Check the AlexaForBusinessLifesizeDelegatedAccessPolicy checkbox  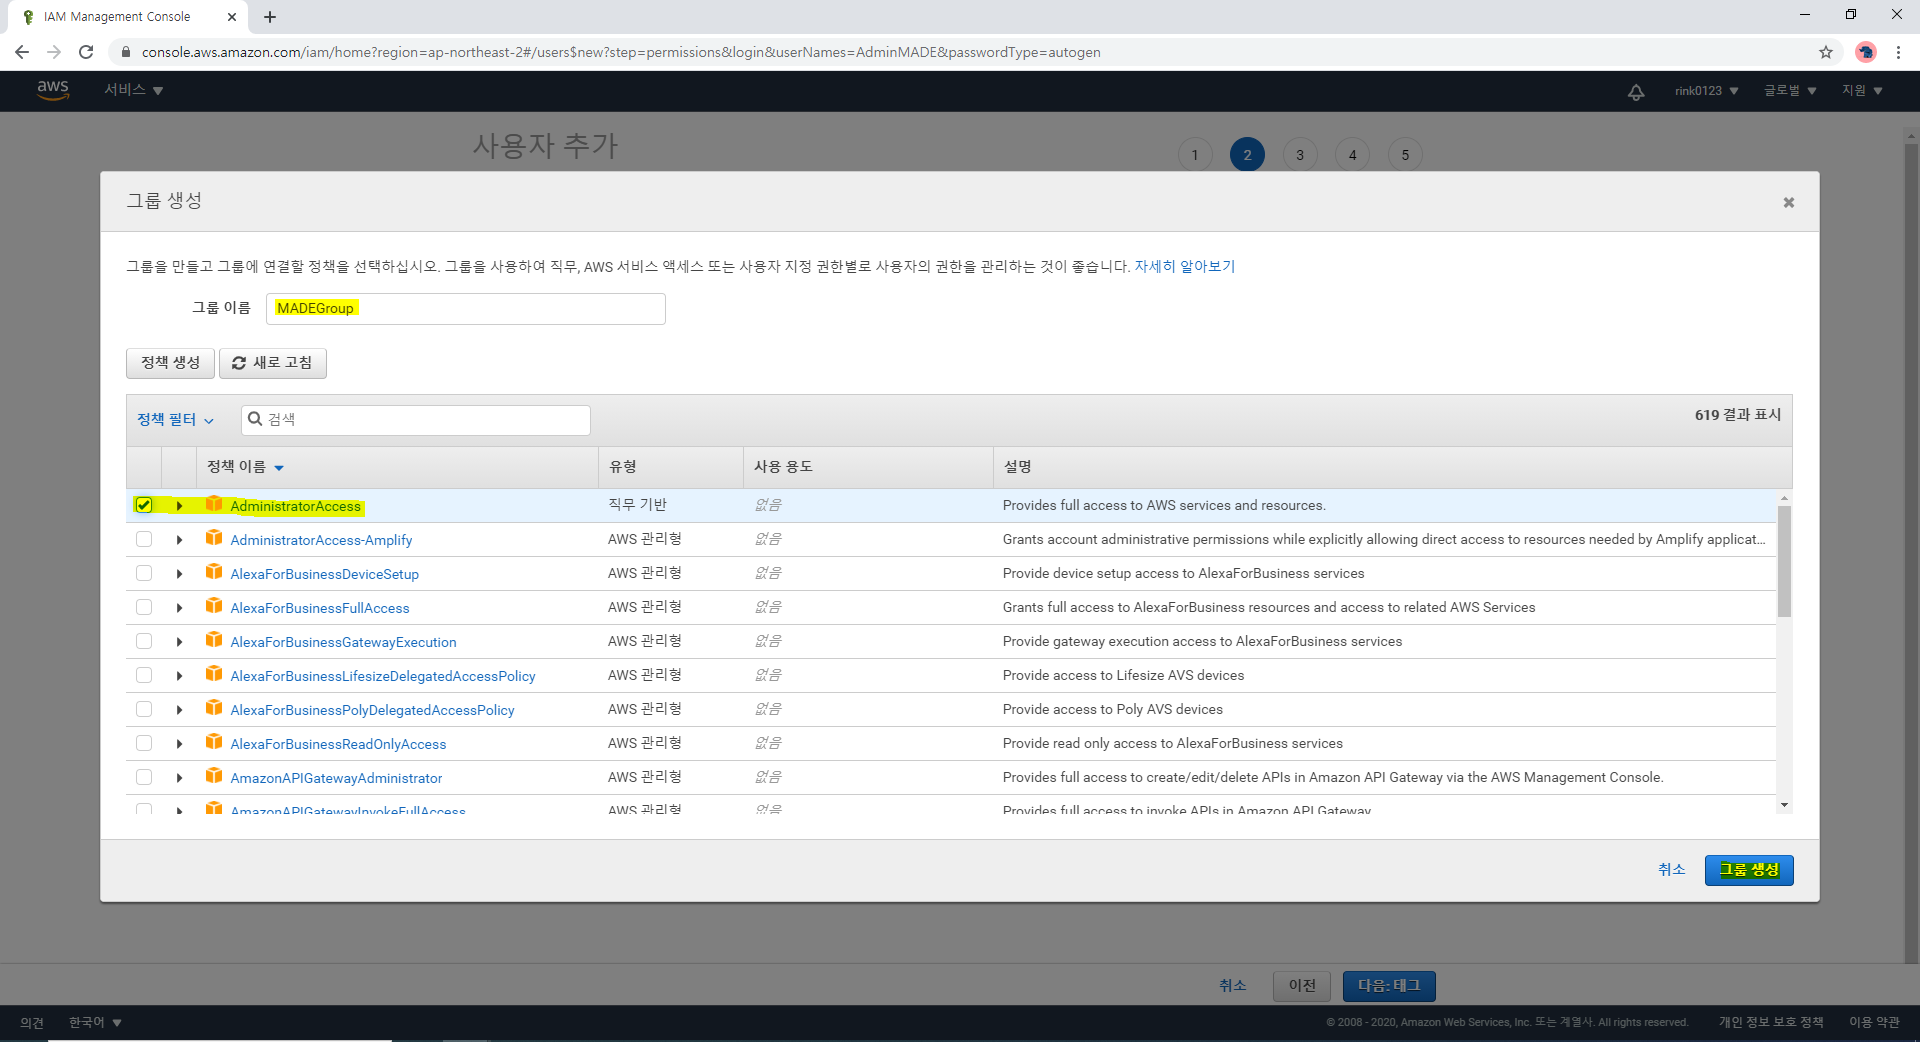point(144,675)
